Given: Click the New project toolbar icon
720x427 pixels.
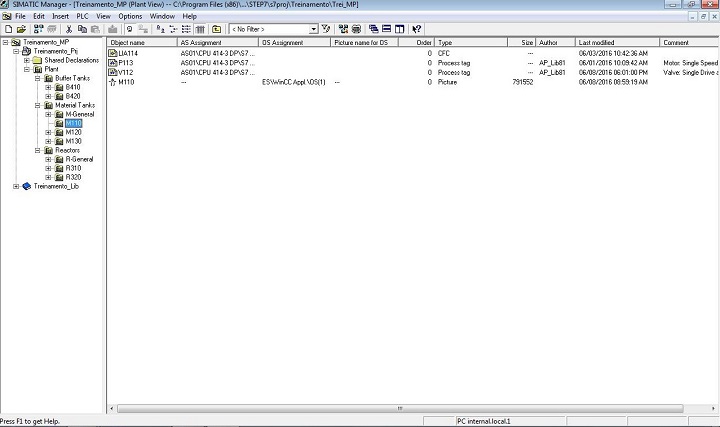Looking at the screenshot, I should click(x=8, y=29).
